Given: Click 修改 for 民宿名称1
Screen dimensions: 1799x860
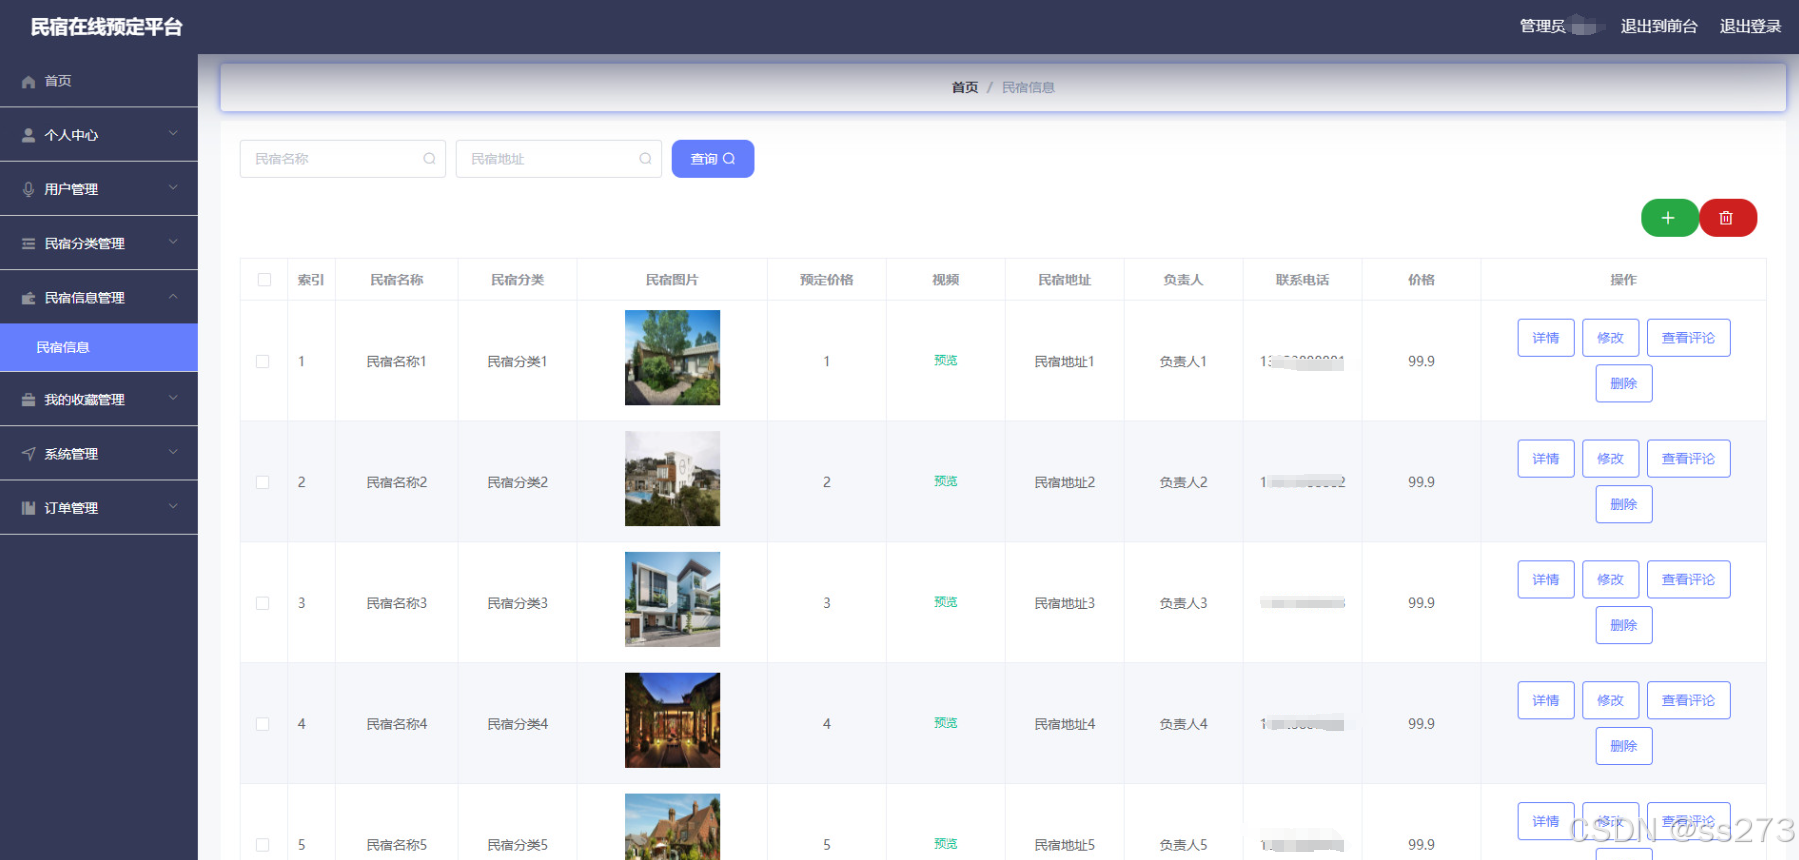Looking at the screenshot, I should click(x=1611, y=338).
